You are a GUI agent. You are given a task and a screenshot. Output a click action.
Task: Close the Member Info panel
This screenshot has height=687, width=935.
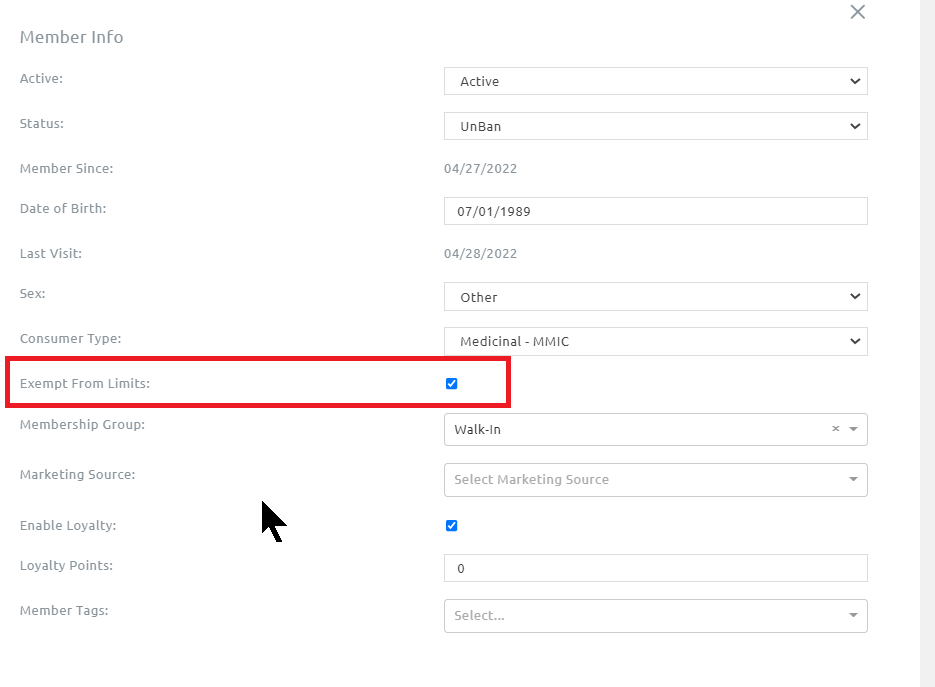(857, 12)
